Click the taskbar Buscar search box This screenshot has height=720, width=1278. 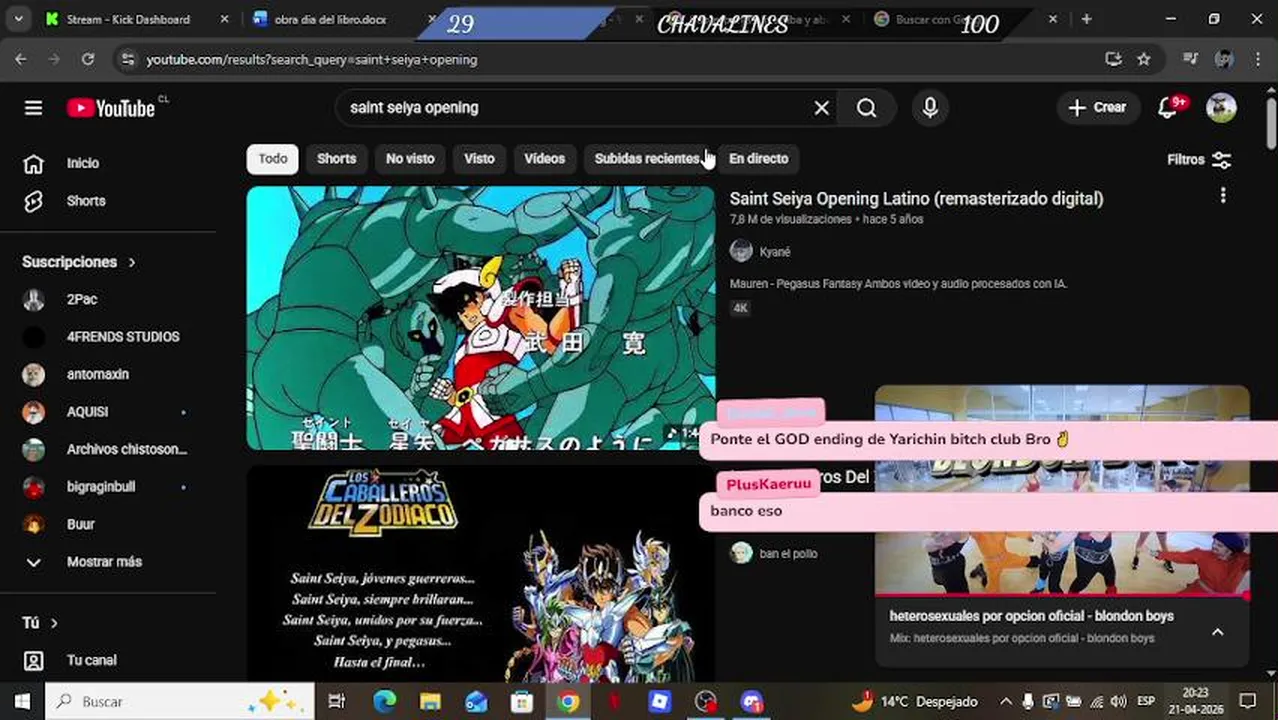click(x=180, y=702)
